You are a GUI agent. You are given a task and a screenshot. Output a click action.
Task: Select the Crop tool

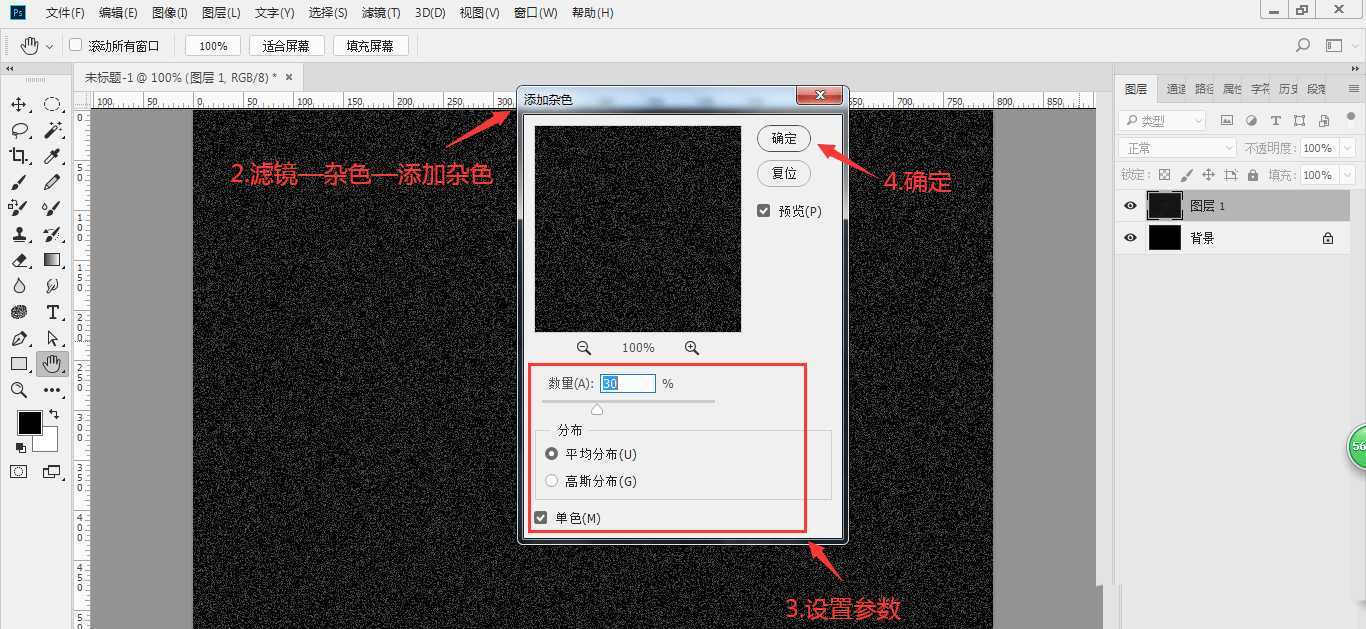(x=20, y=155)
